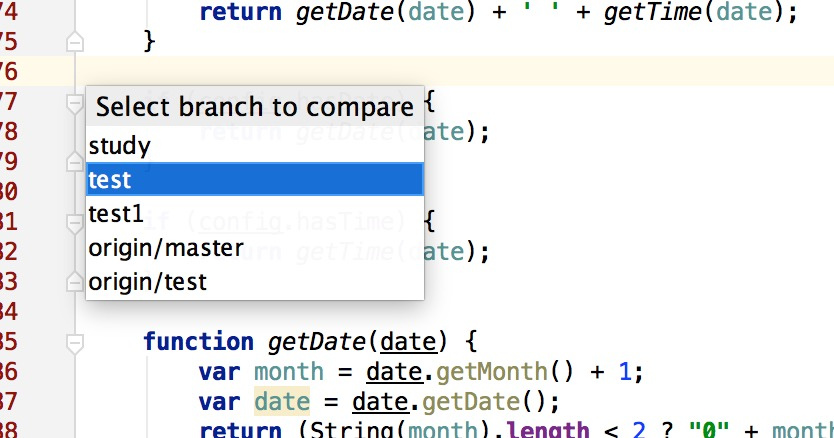Click the 'length' property on line 88

click(548, 429)
